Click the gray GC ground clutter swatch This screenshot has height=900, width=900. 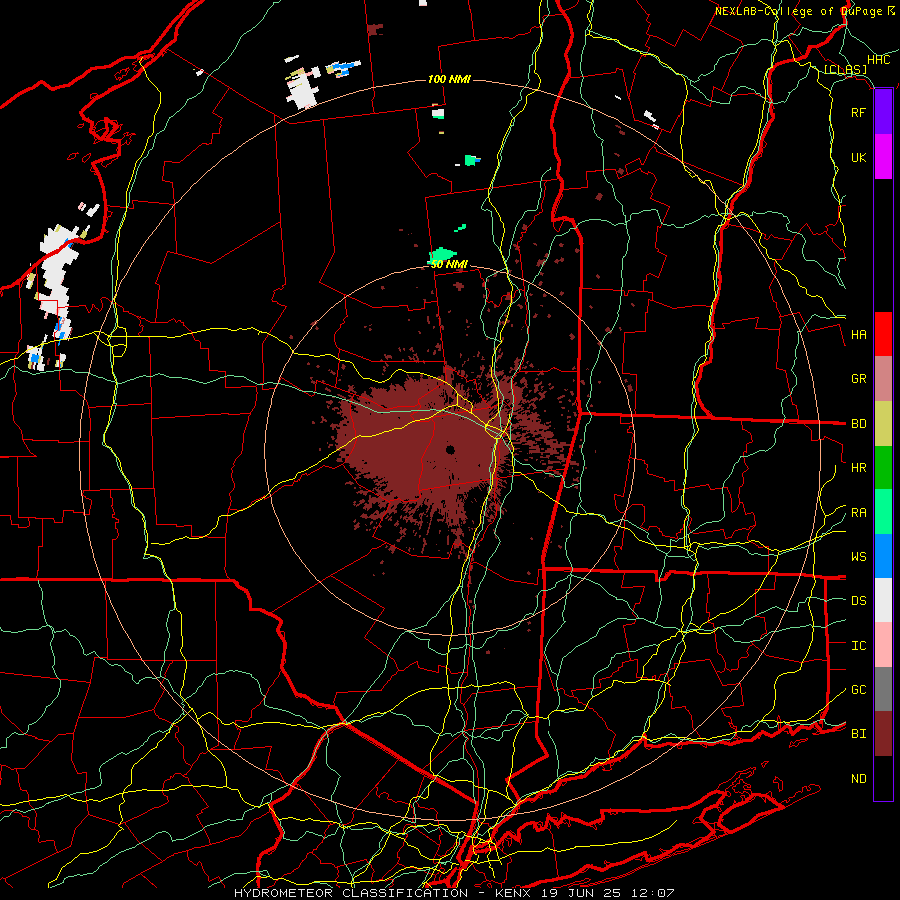(883, 689)
